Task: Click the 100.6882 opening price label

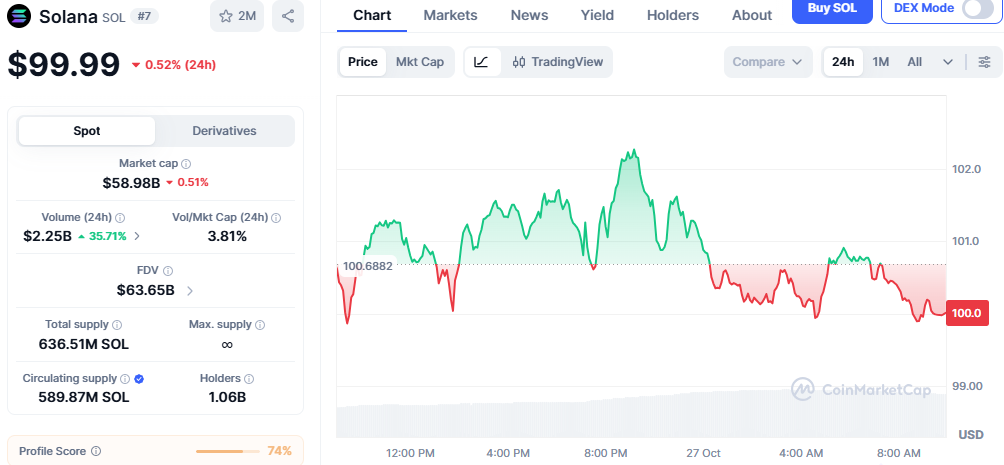Action: point(368,266)
